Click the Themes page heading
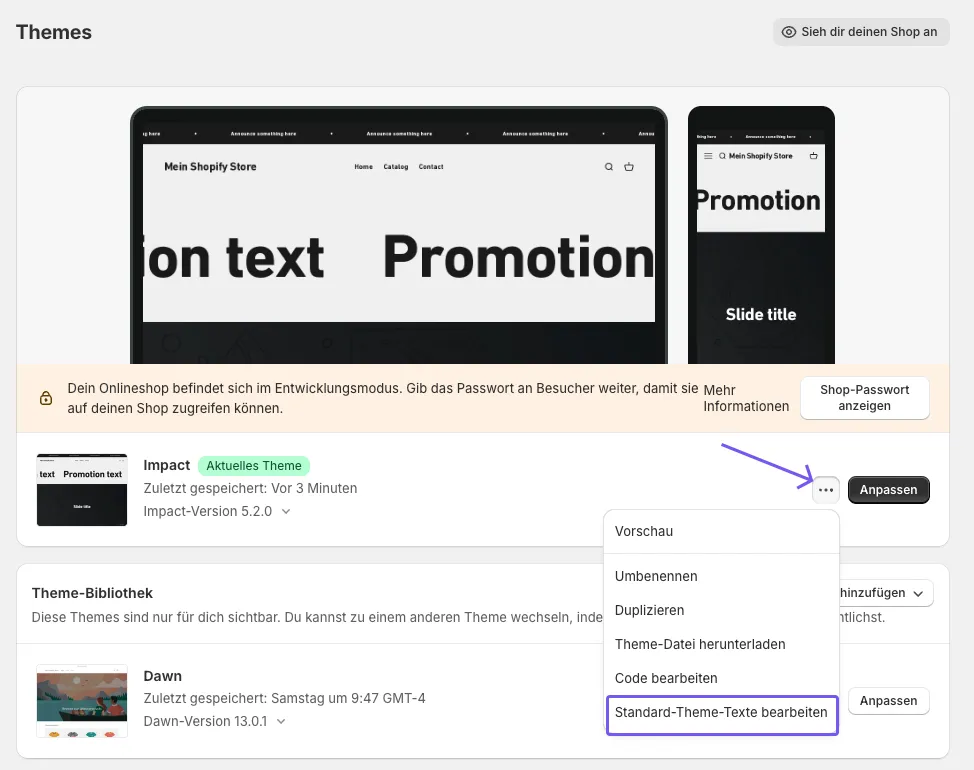This screenshot has width=974, height=770. tap(54, 32)
